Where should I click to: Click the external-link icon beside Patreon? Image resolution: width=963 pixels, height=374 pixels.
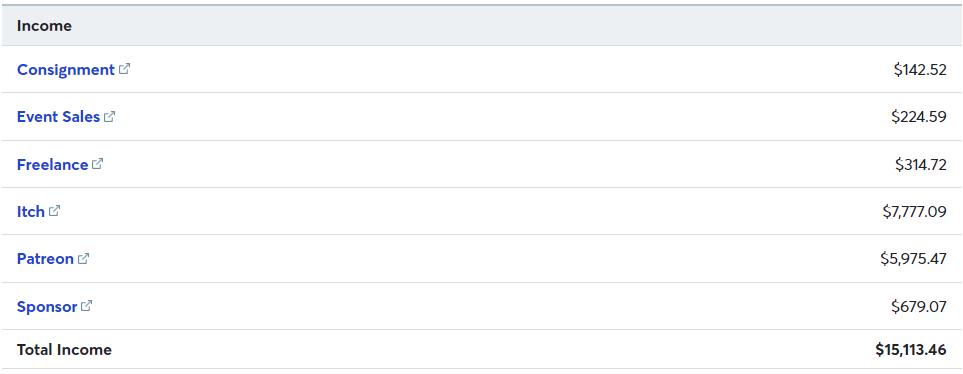point(84,259)
